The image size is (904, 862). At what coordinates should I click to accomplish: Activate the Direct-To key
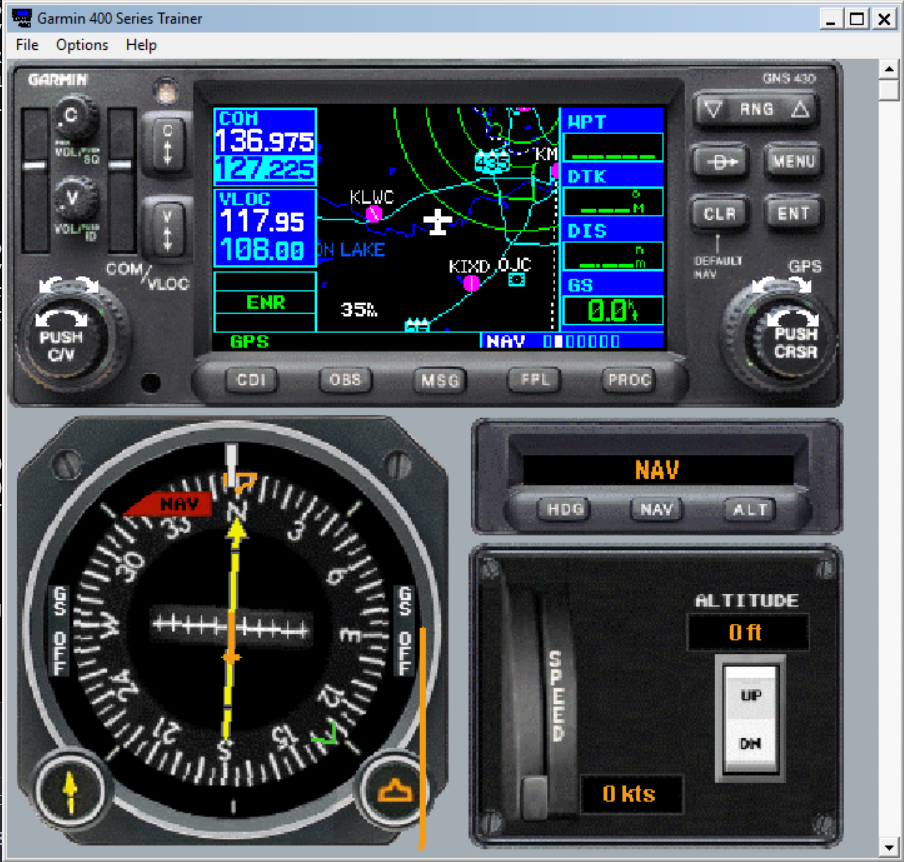coord(721,162)
